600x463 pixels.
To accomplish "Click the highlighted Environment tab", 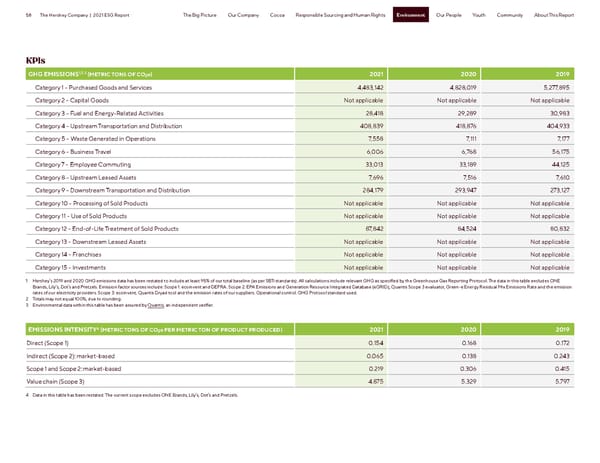I will pyautogui.click(x=412, y=15).
